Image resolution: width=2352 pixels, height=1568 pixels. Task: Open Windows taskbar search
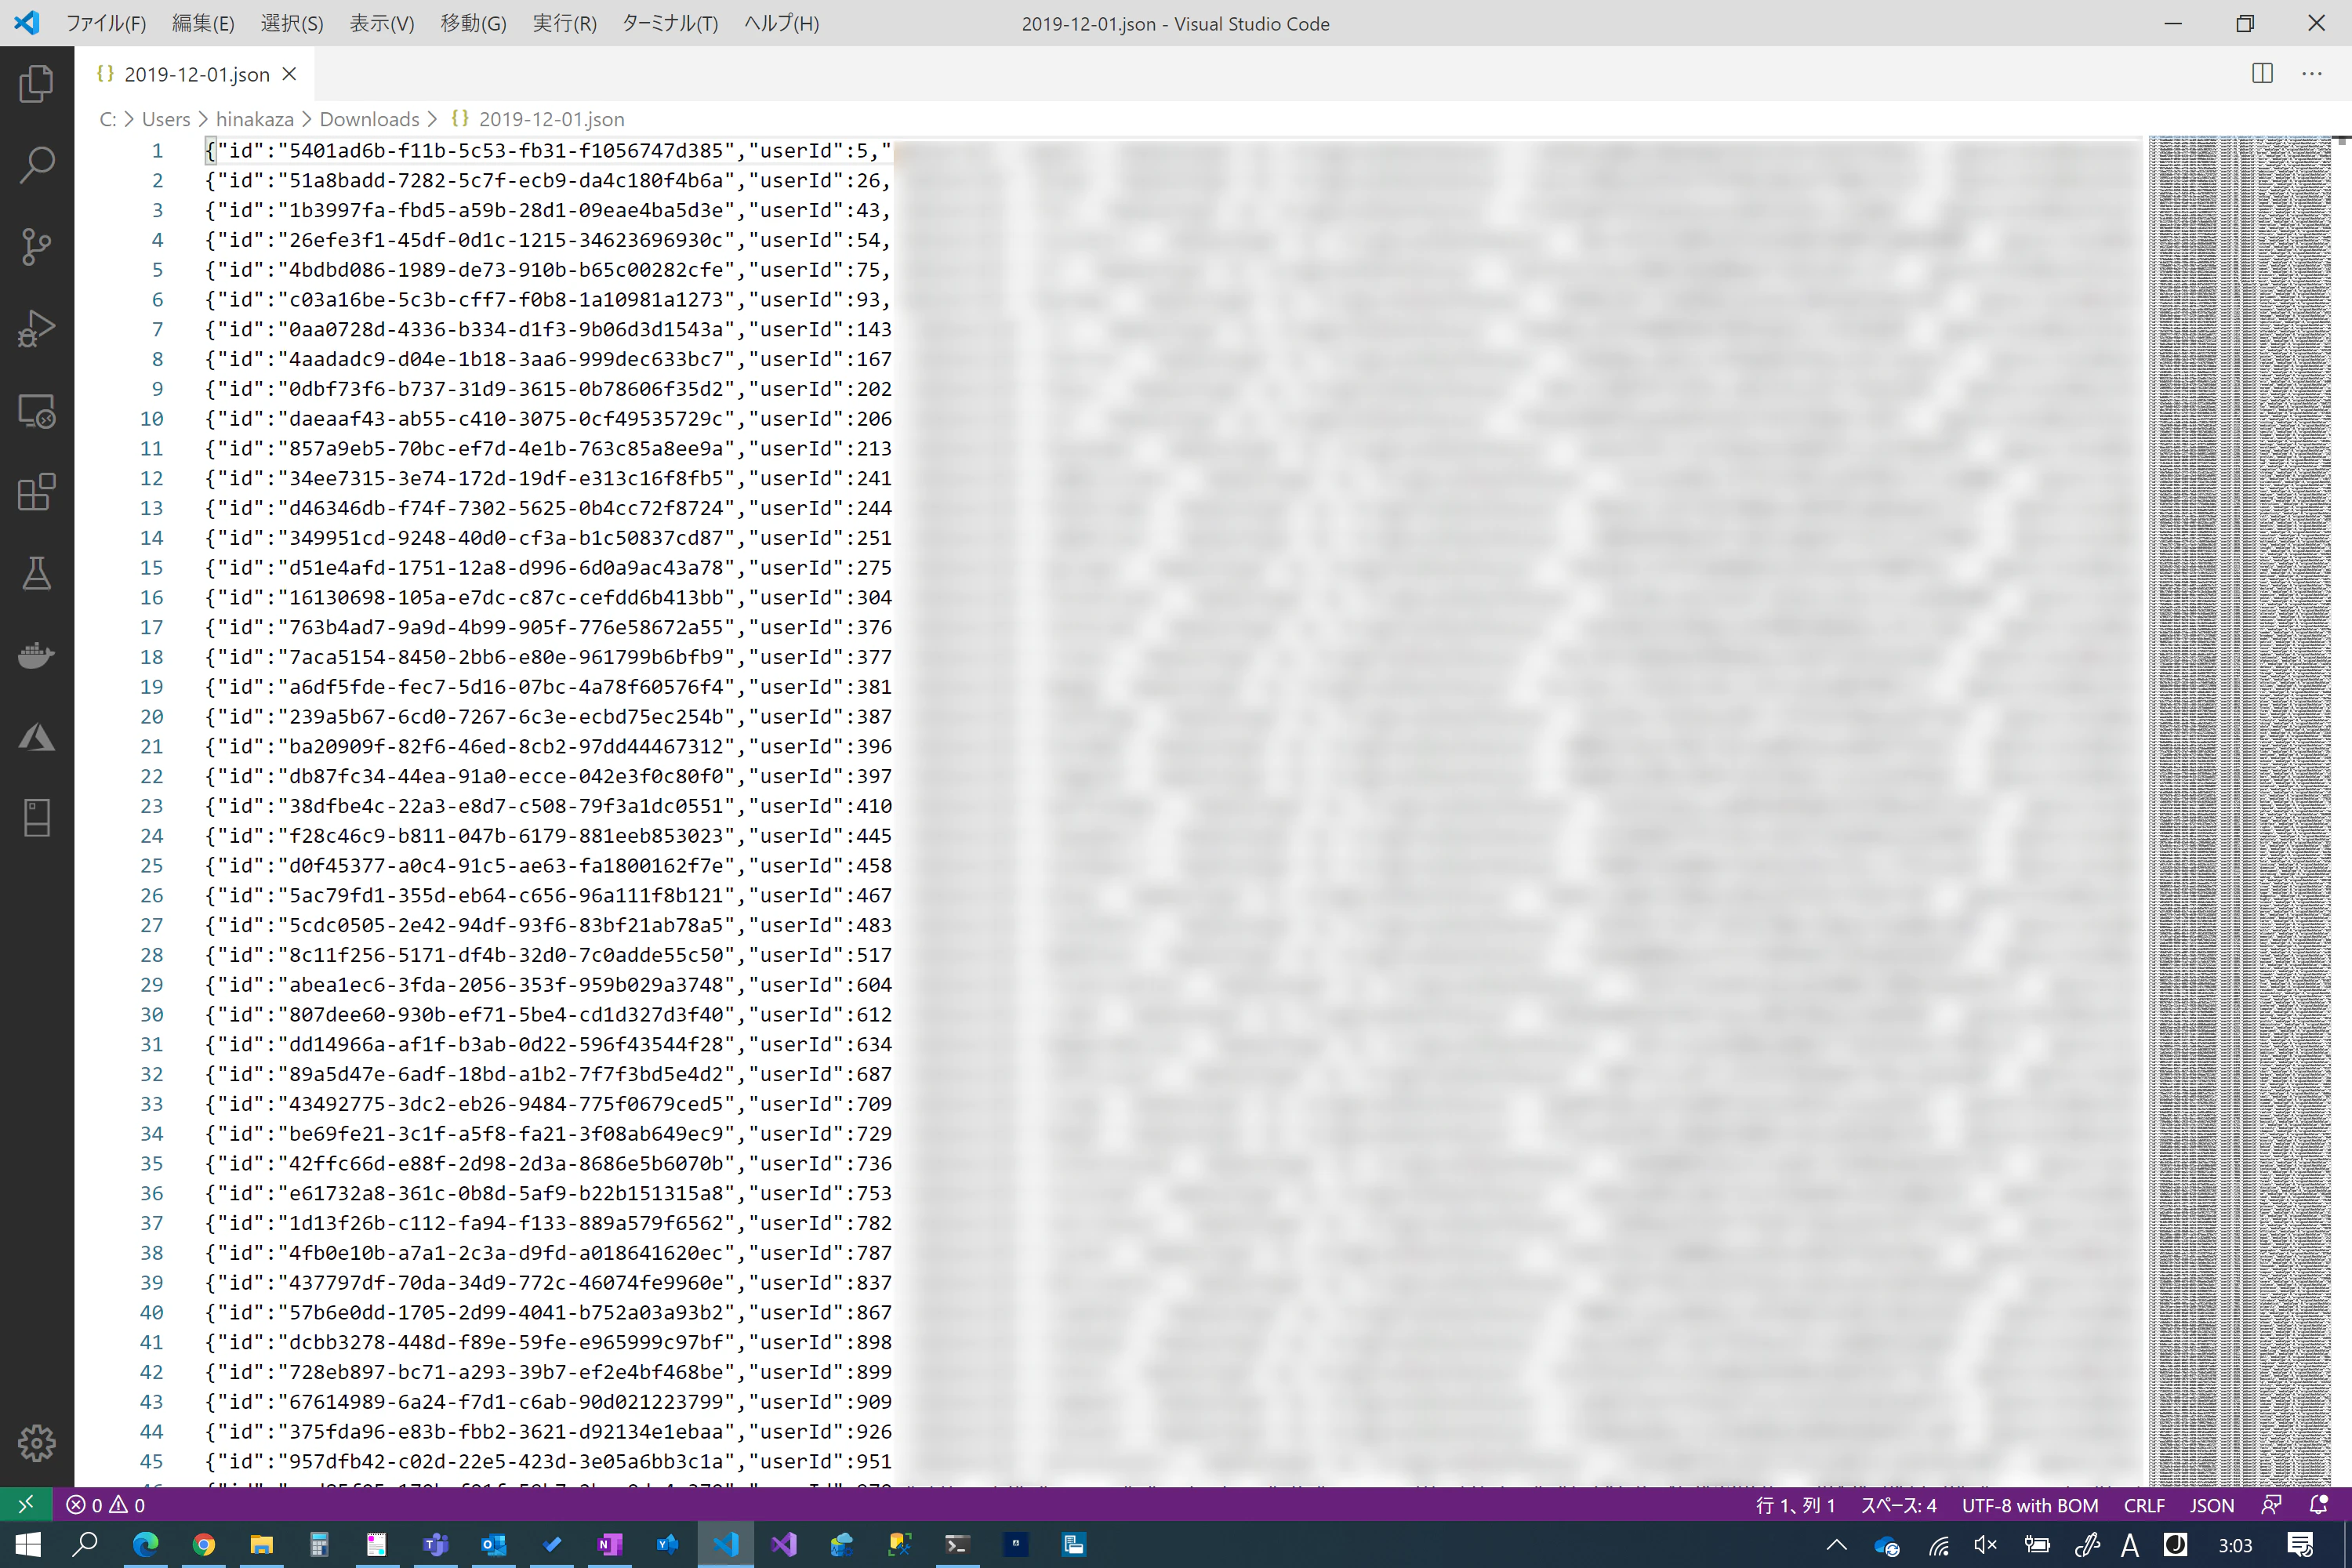[86, 1544]
